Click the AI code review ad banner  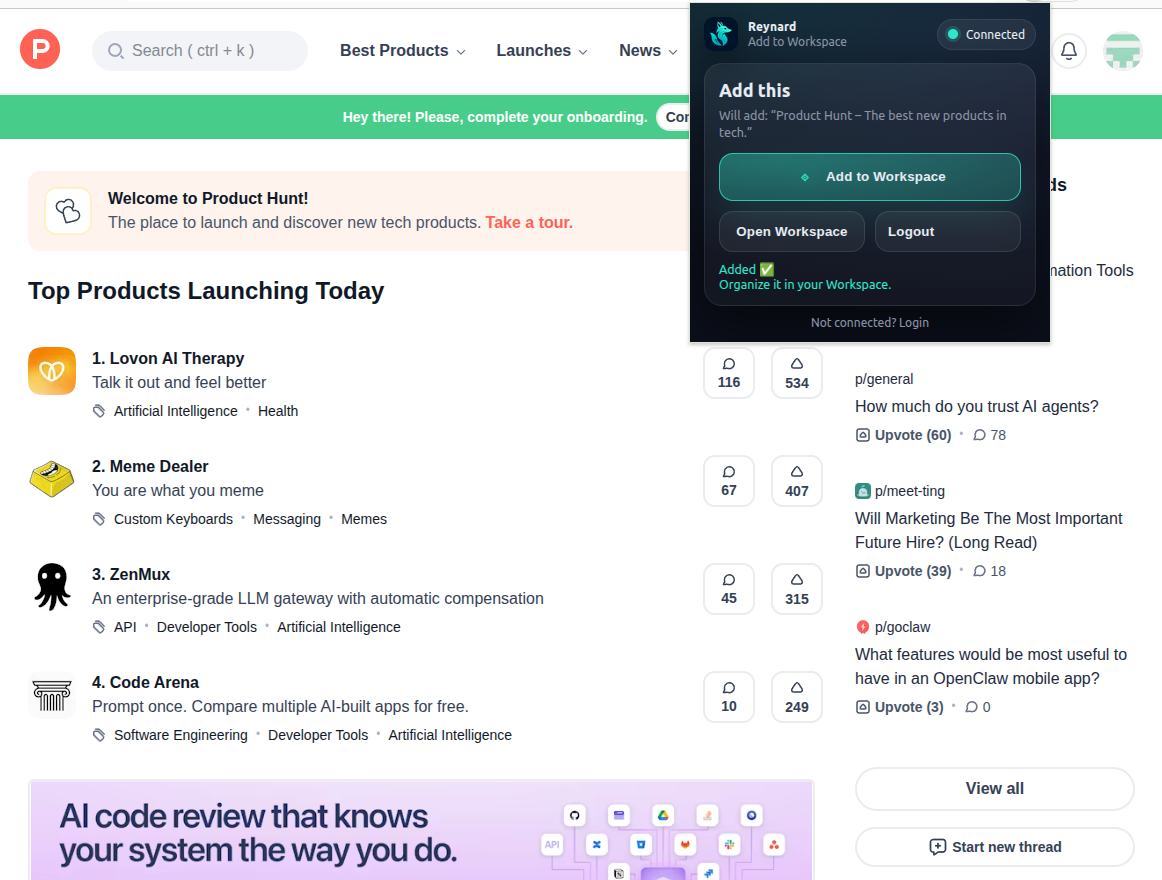pos(421,830)
